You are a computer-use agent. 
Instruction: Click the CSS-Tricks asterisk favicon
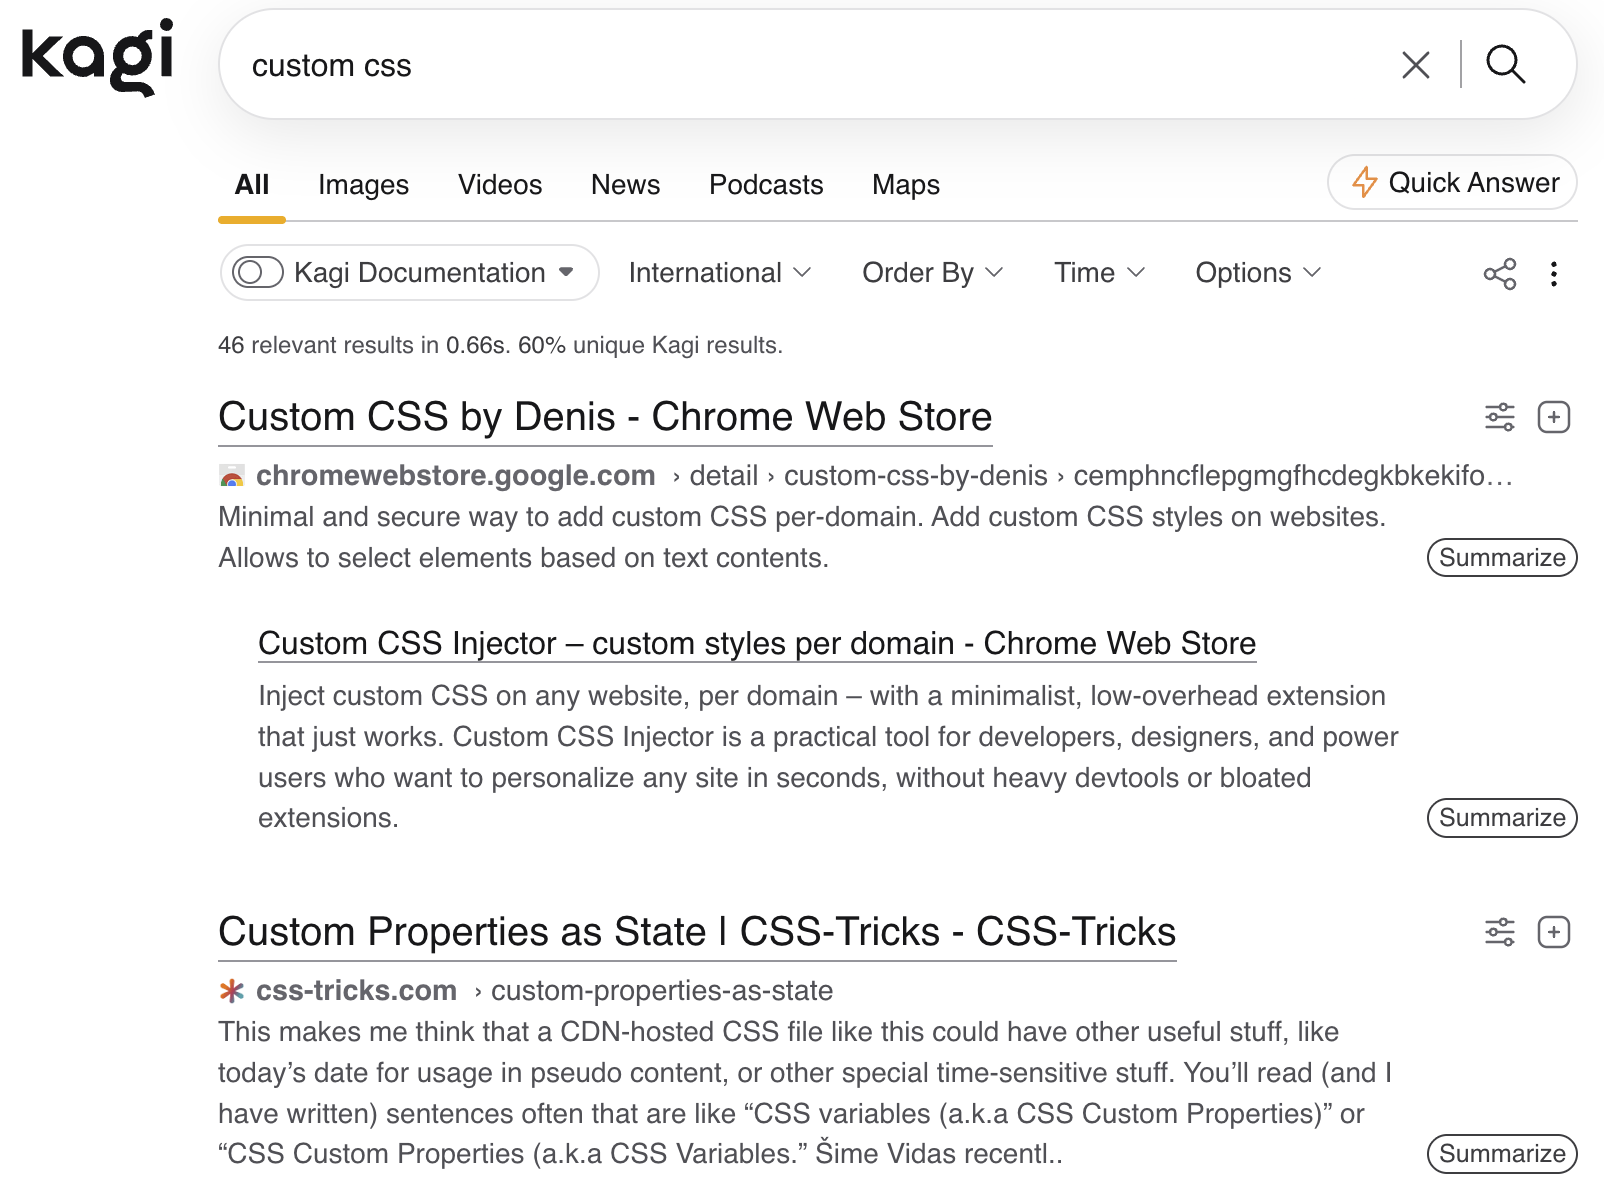coord(232,991)
